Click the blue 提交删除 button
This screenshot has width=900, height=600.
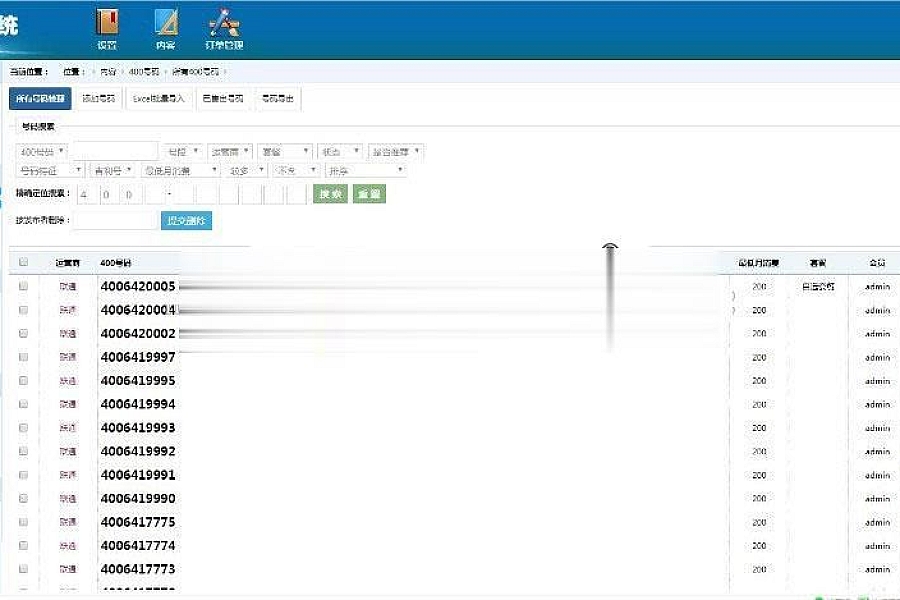coord(186,221)
